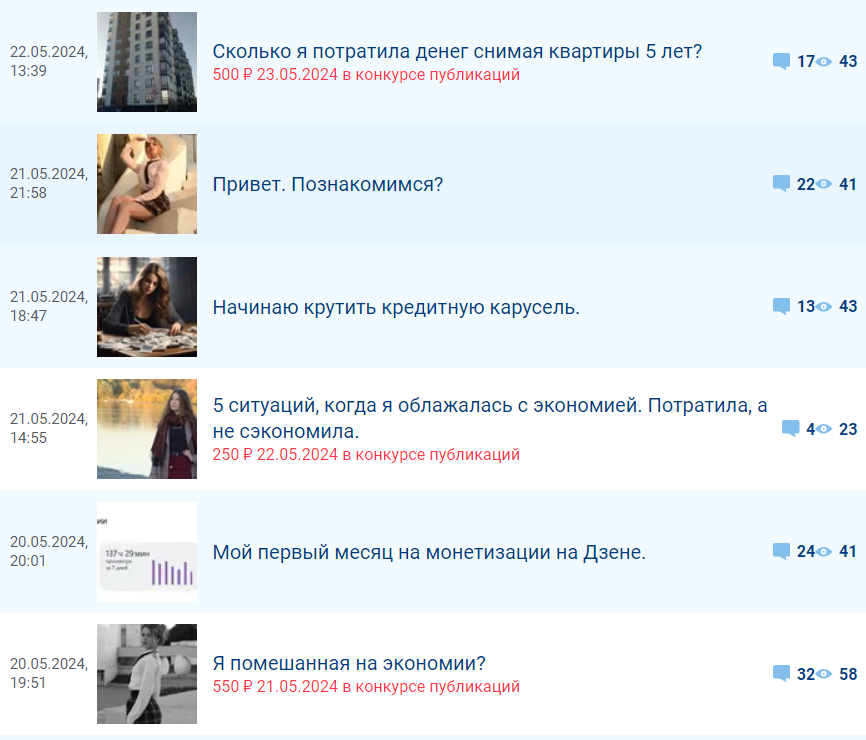The height and width of the screenshot is (740, 866).
Task: Click the comment icon on the monetization post
Action: (x=781, y=552)
